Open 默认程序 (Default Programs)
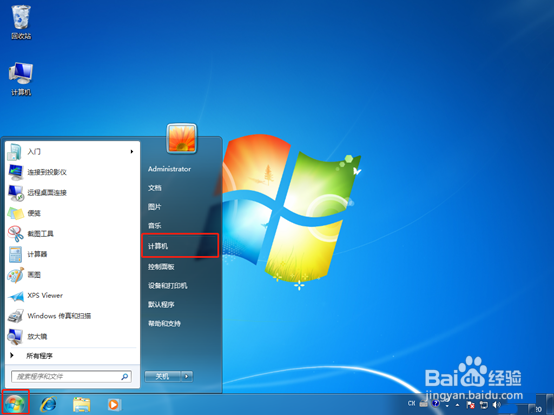 point(161,304)
